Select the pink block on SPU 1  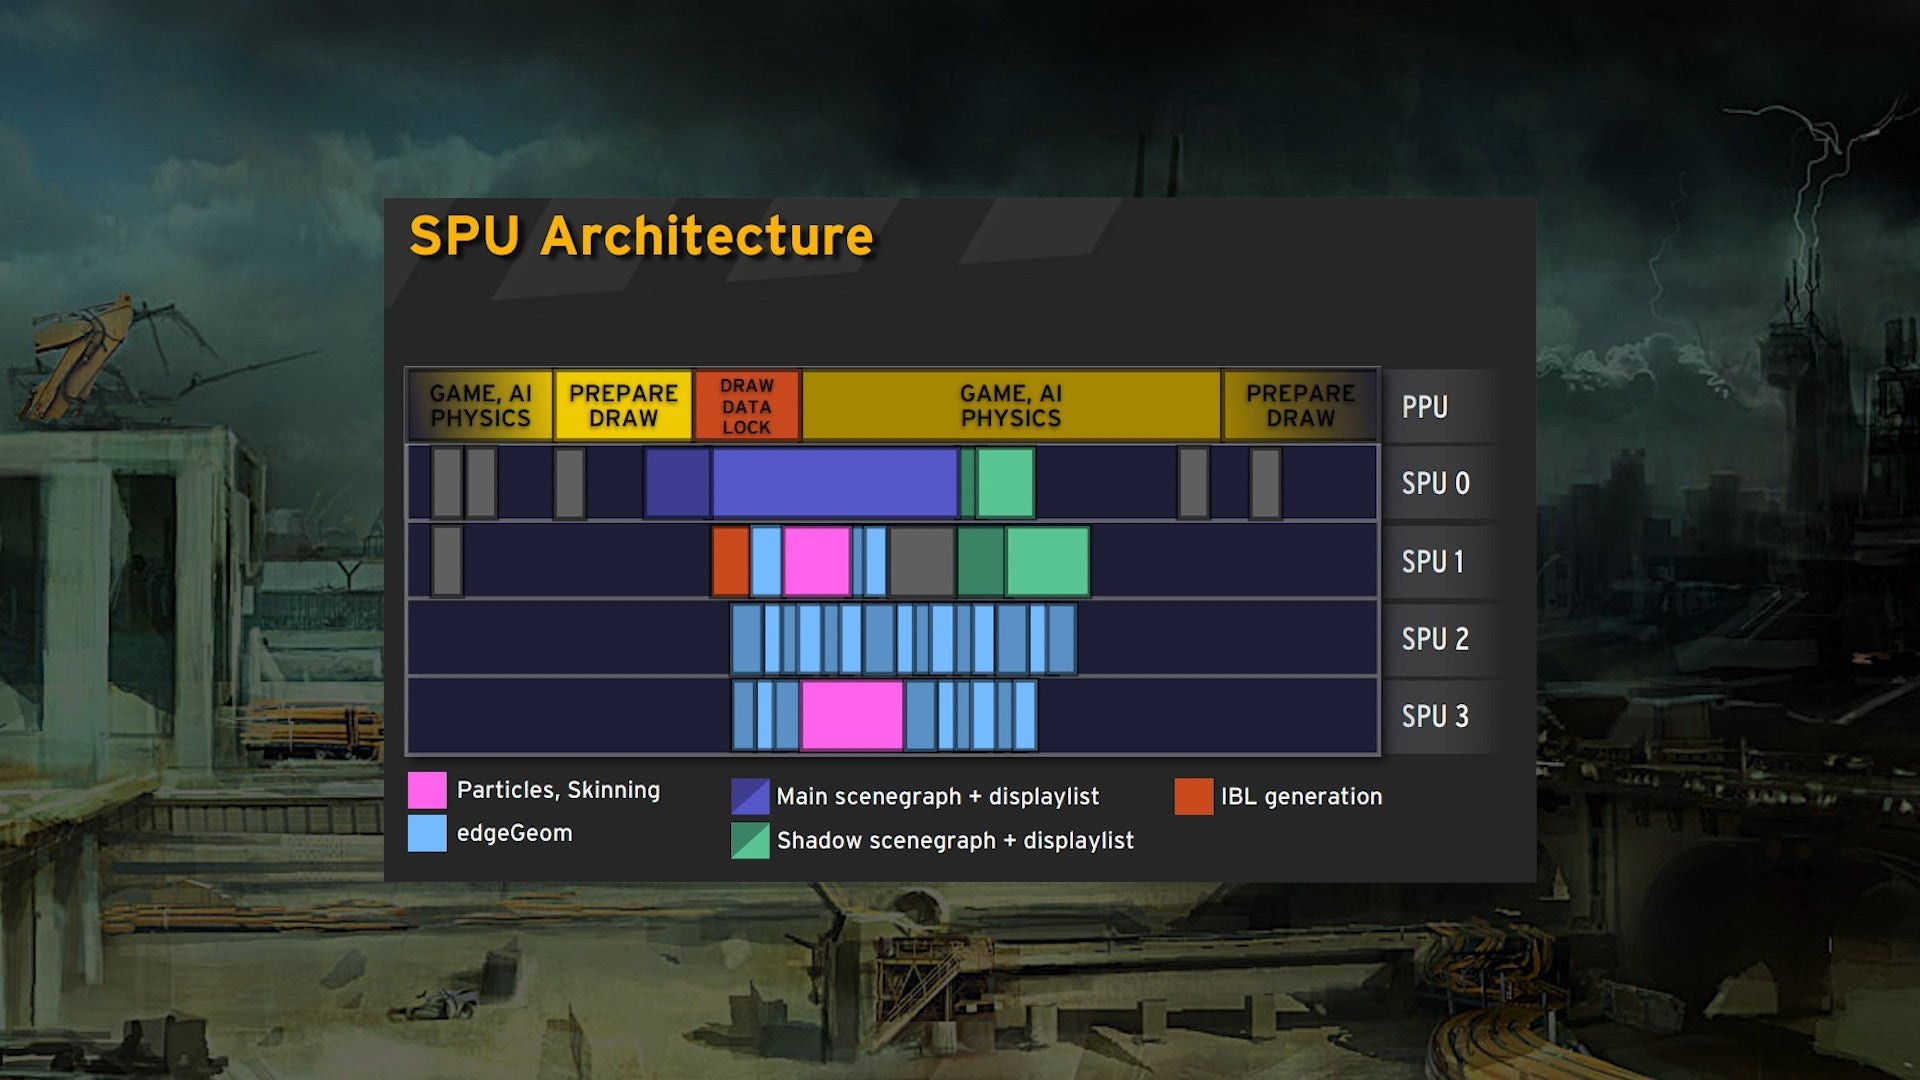click(x=817, y=561)
